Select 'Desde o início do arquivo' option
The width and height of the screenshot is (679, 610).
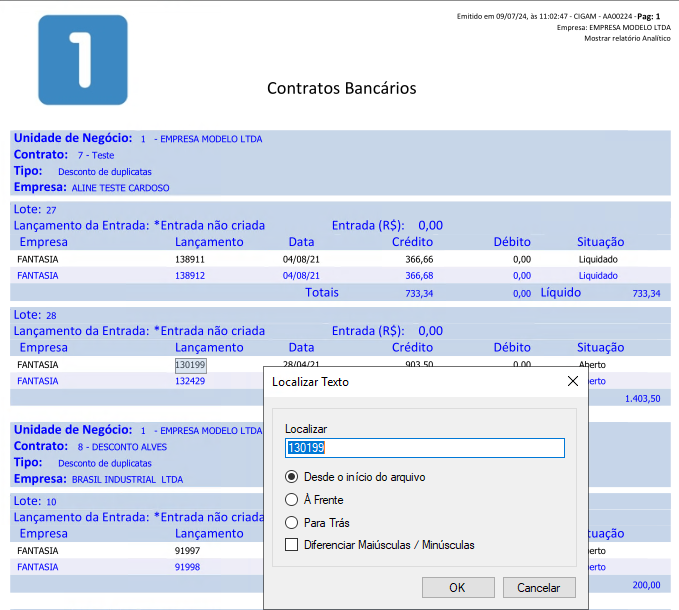(355, 477)
